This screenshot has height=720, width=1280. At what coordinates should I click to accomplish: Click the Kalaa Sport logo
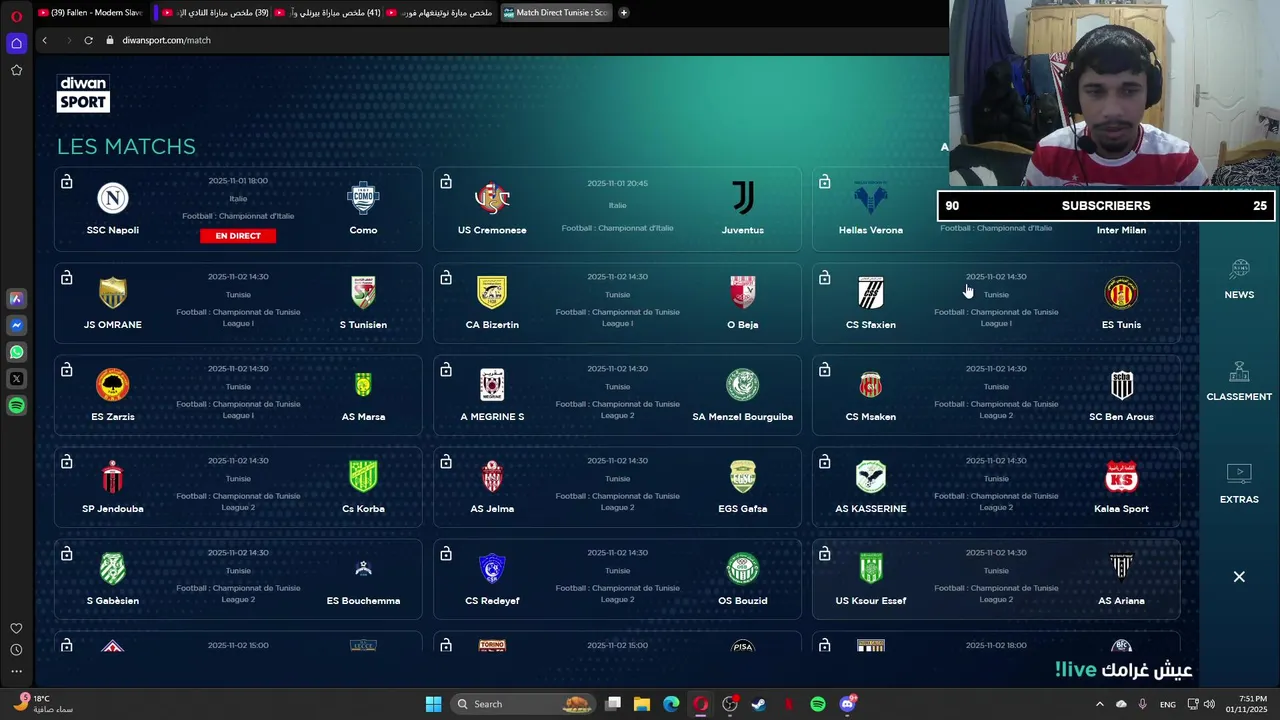(1121, 477)
